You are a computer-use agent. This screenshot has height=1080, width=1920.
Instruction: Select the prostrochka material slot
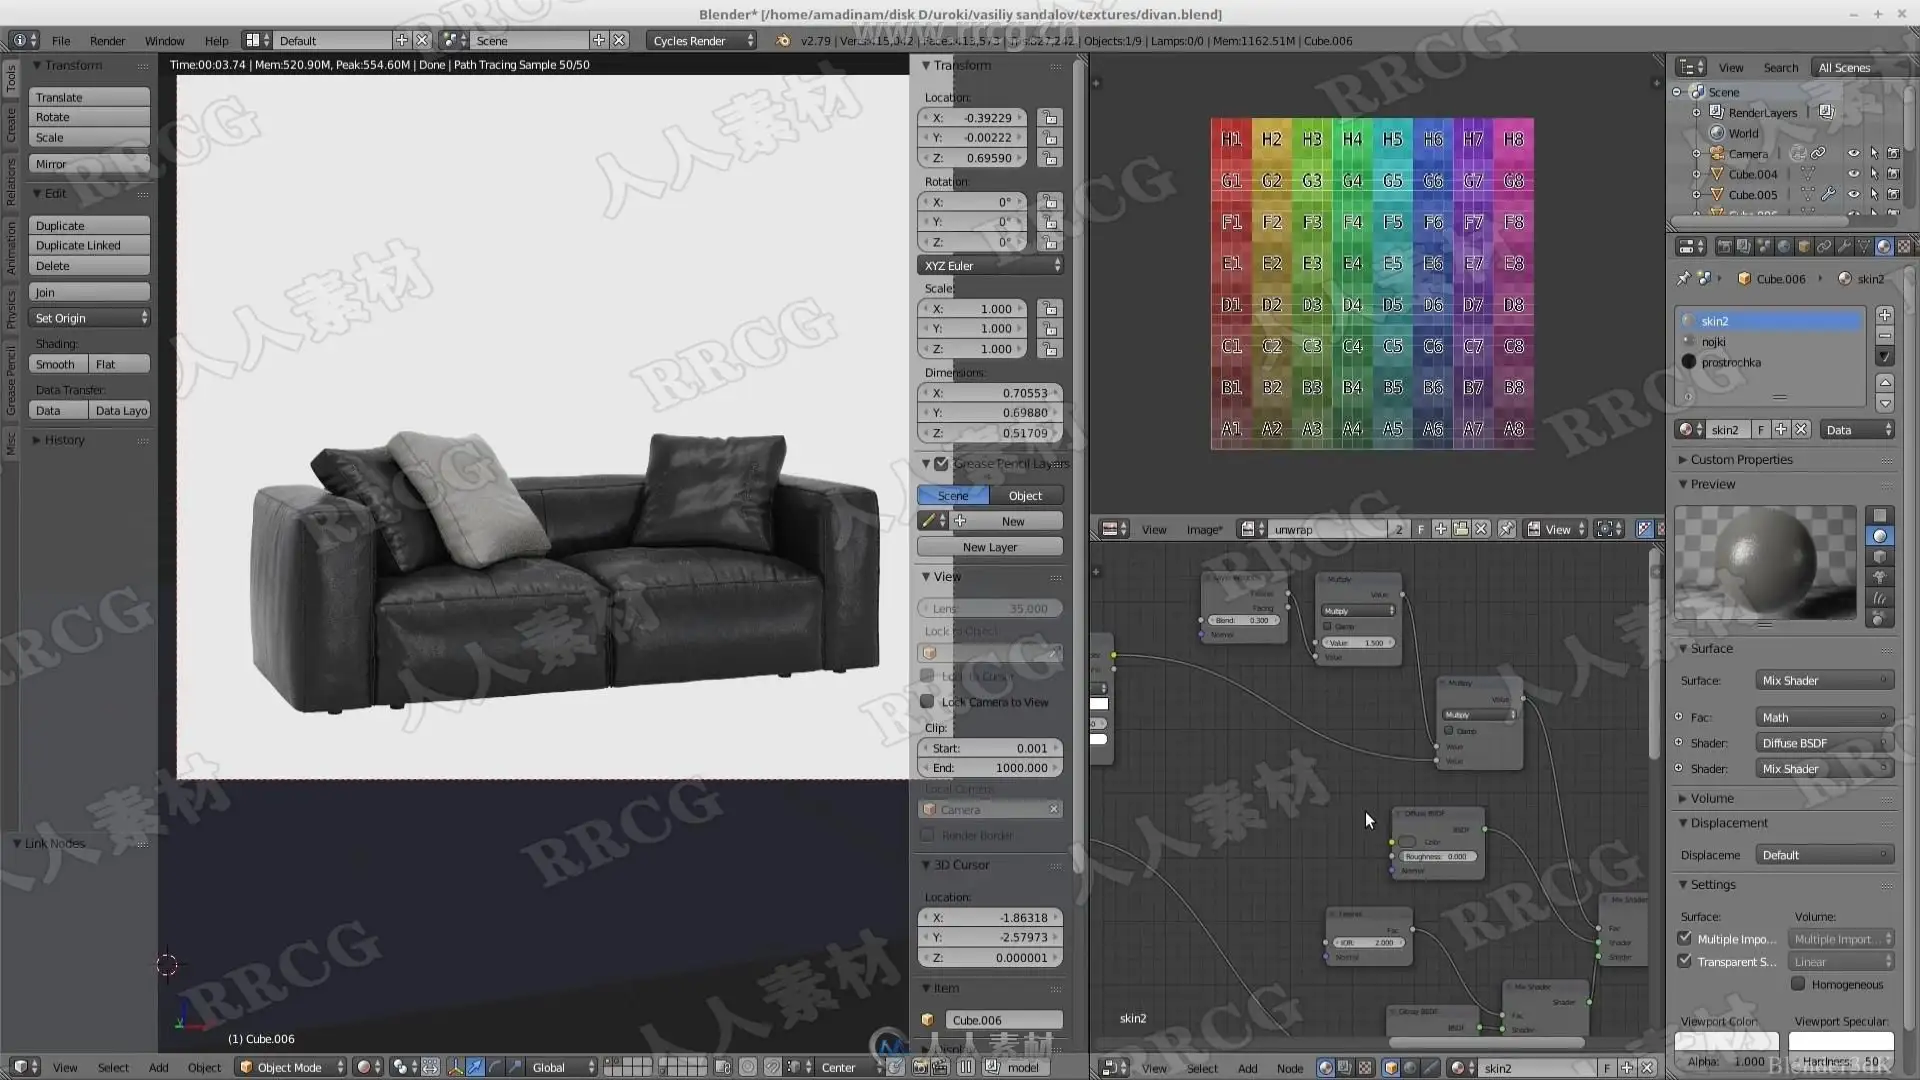(x=1731, y=363)
